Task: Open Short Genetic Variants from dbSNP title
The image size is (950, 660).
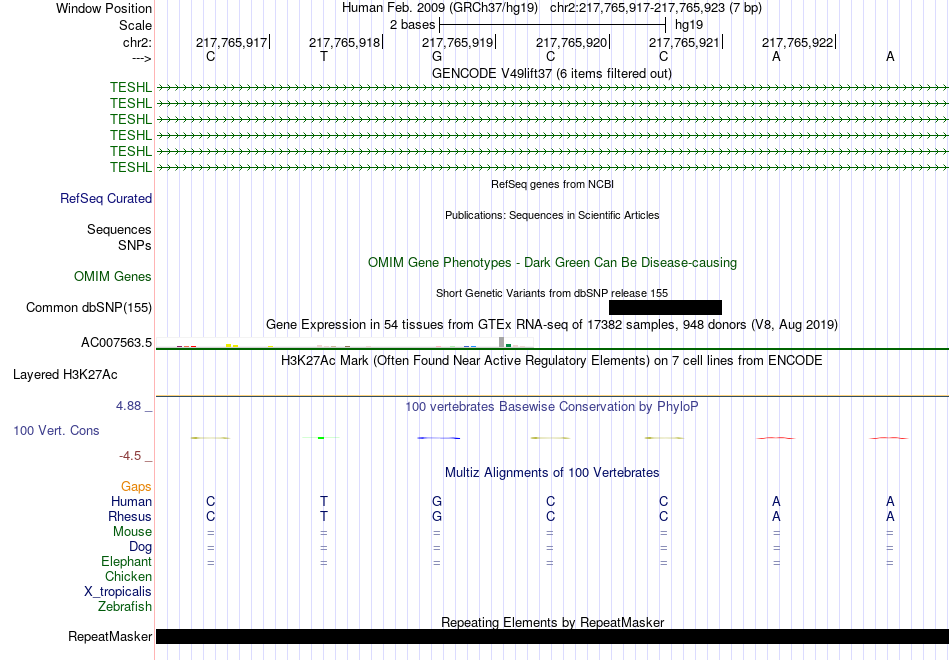Action: [552, 293]
